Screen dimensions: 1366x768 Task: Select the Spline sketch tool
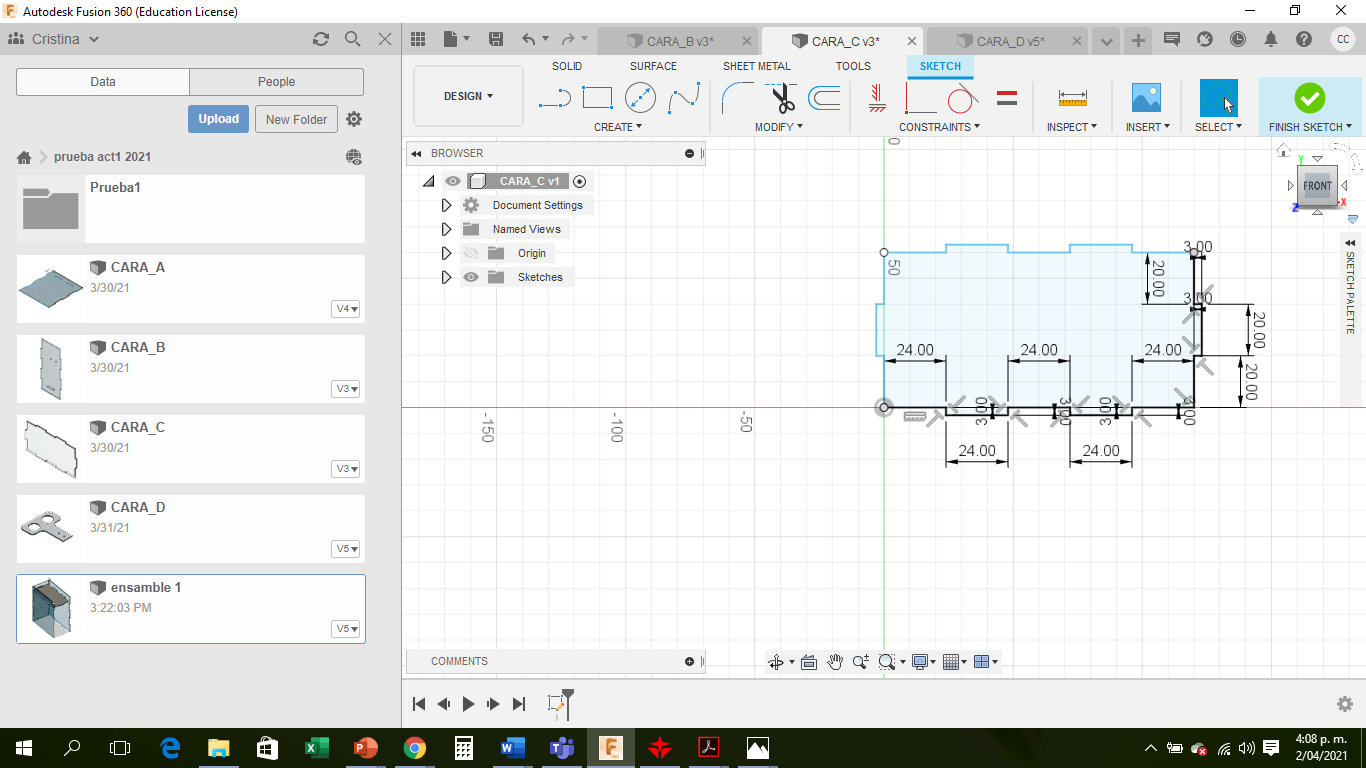[684, 98]
